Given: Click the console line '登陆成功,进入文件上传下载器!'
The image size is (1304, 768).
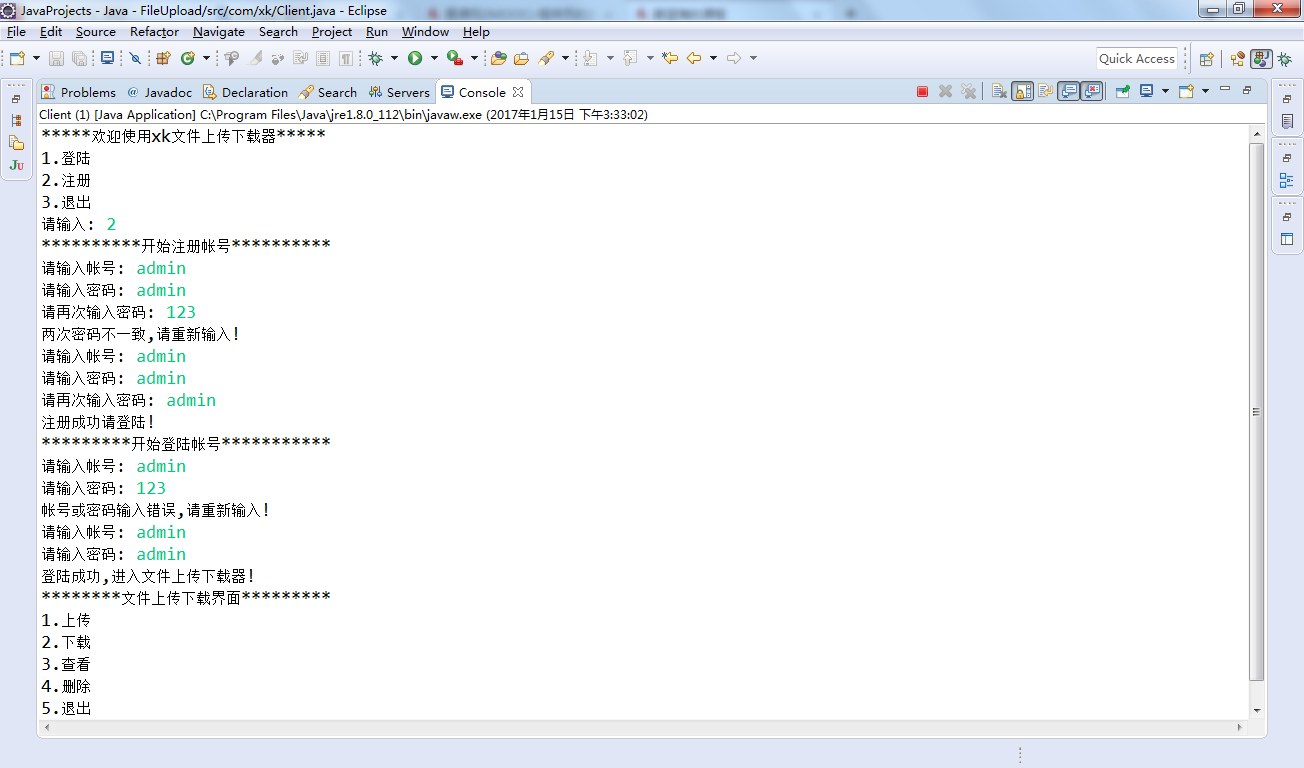Looking at the screenshot, I should point(148,576).
